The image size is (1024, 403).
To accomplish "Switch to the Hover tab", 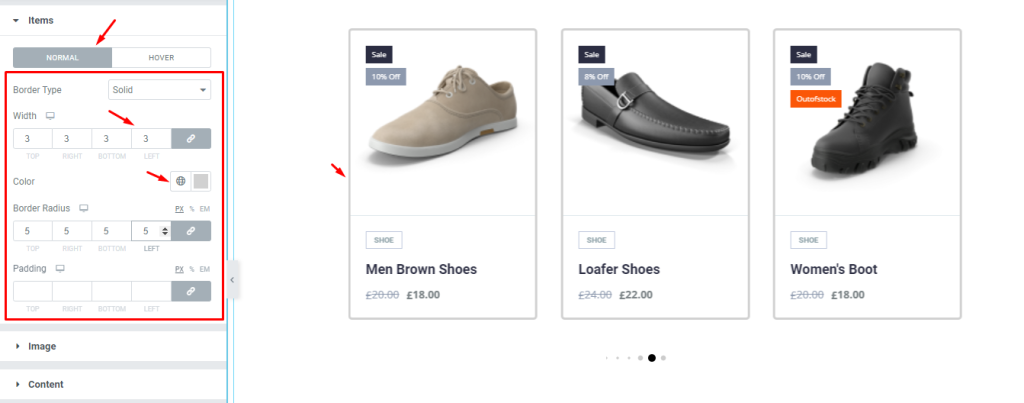I will click(161, 57).
